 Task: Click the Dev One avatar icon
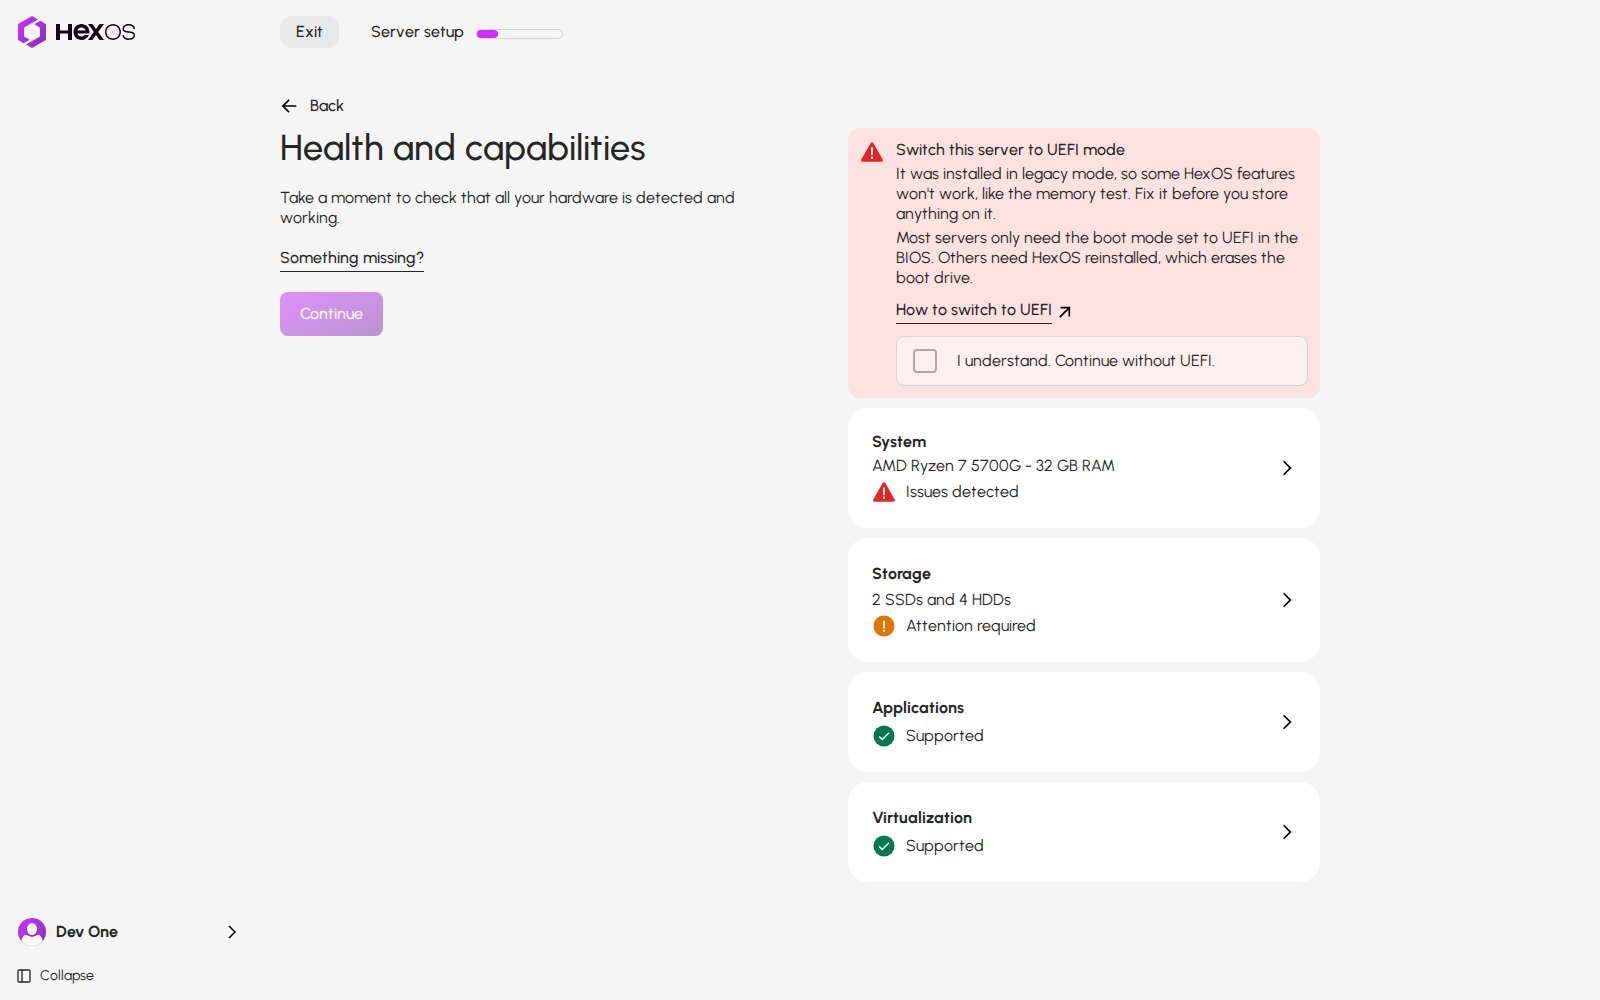pos(32,932)
